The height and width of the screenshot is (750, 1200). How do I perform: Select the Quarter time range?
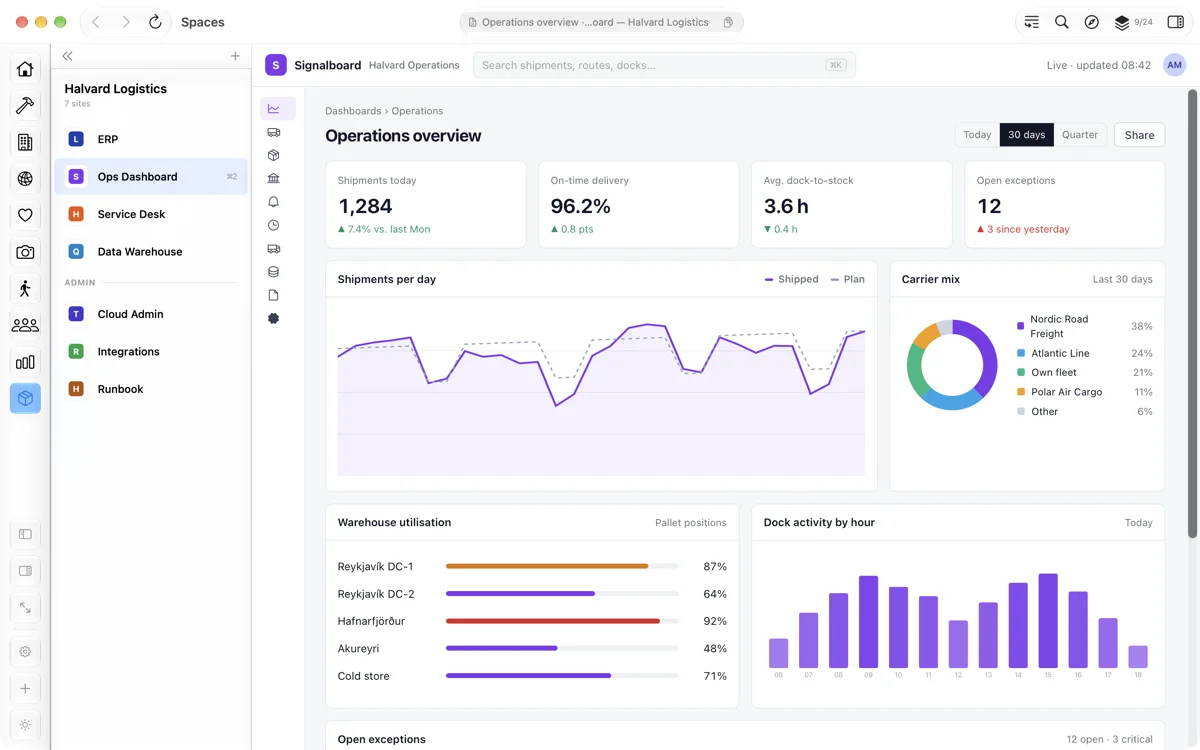click(1080, 135)
